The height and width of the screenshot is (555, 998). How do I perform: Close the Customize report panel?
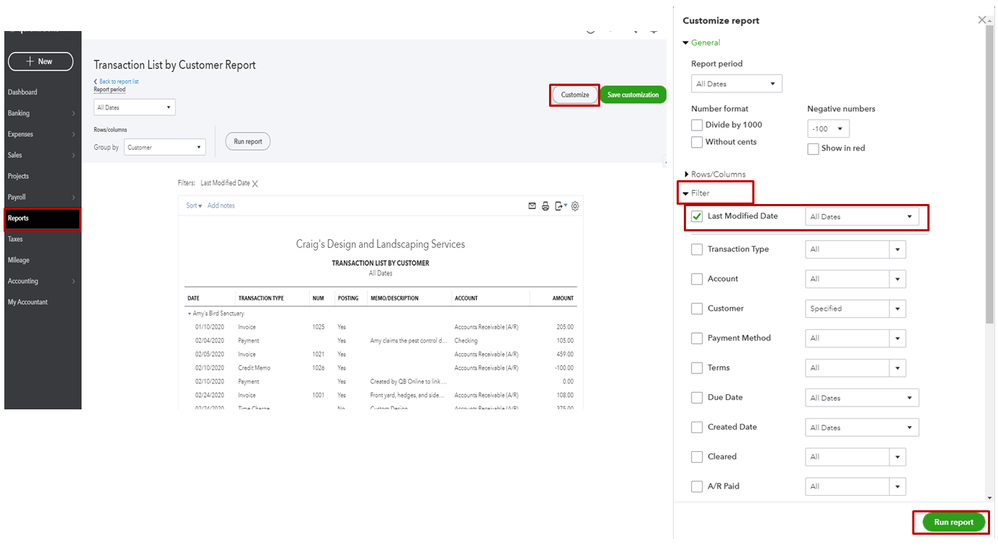(x=981, y=20)
